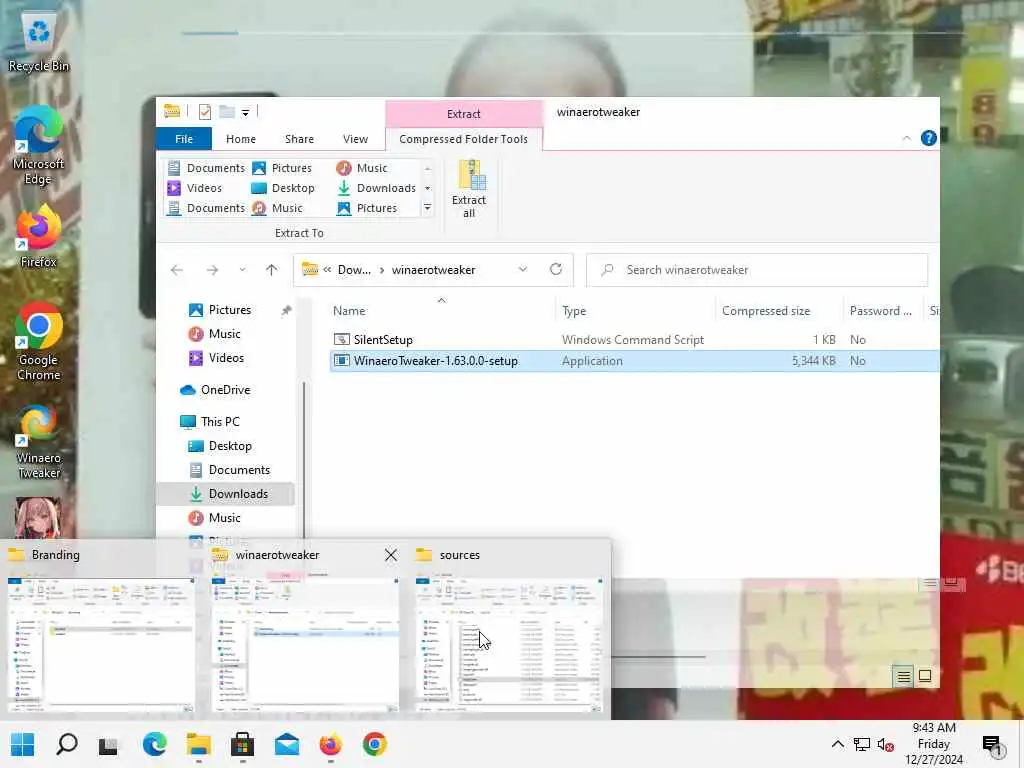Collapse the ribbon with the chevron
The height and width of the screenshot is (768, 1024).
click(906, 138)
